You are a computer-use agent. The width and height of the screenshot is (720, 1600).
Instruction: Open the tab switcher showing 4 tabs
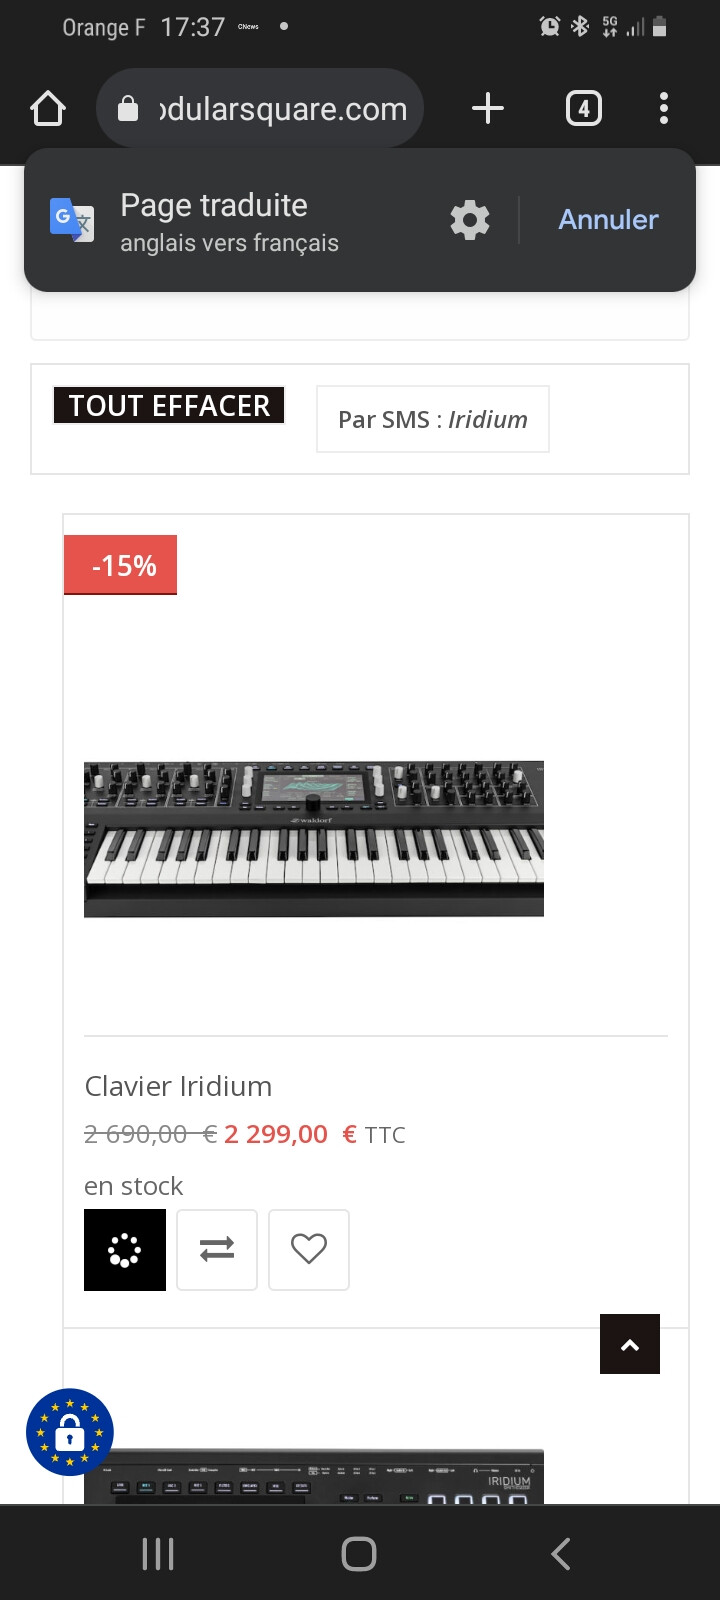pyautogui.click(x=584, y=108)
